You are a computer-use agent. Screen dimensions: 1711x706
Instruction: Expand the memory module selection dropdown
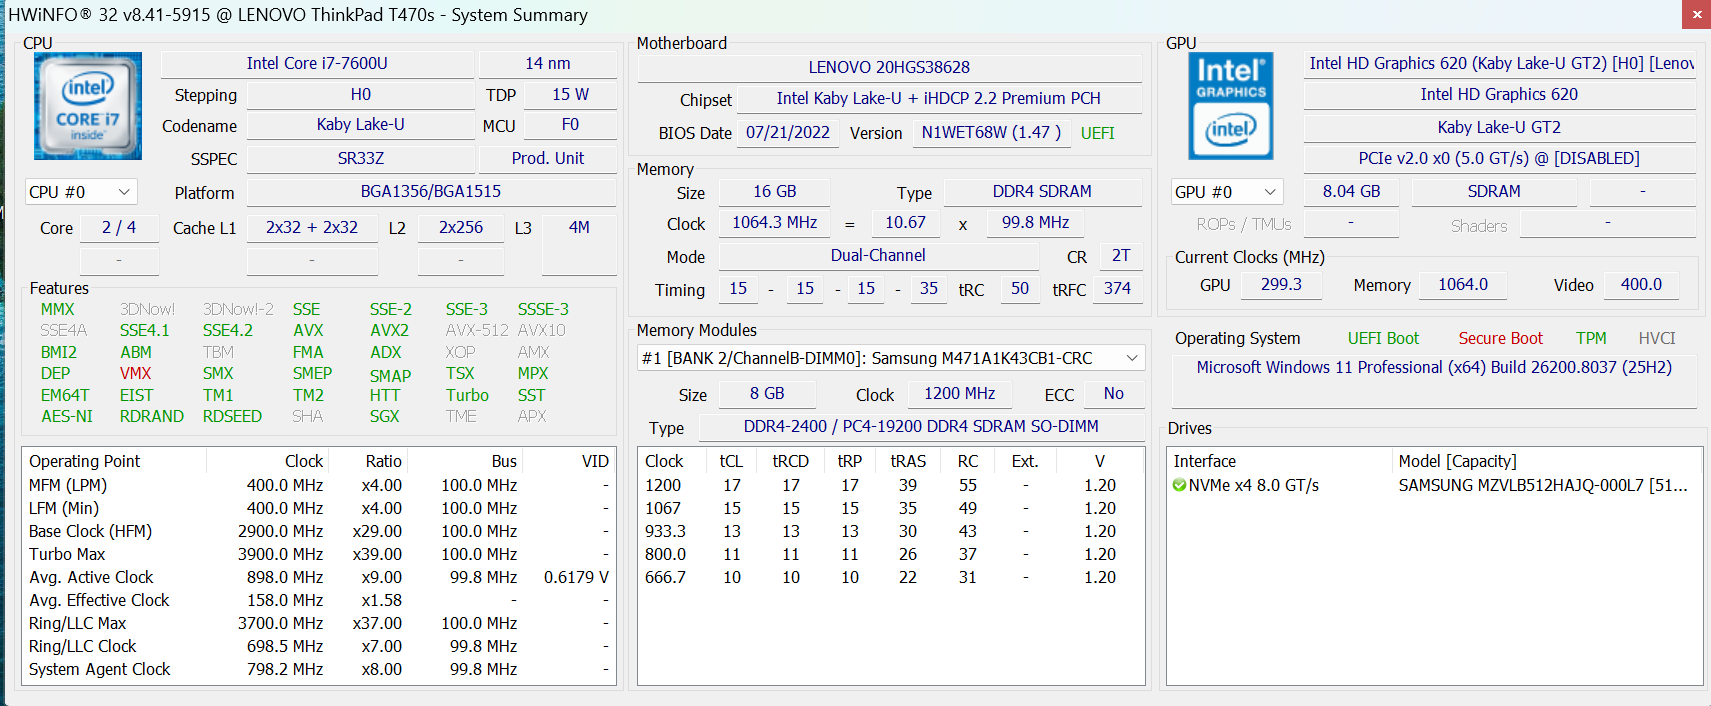click(891, 358)
